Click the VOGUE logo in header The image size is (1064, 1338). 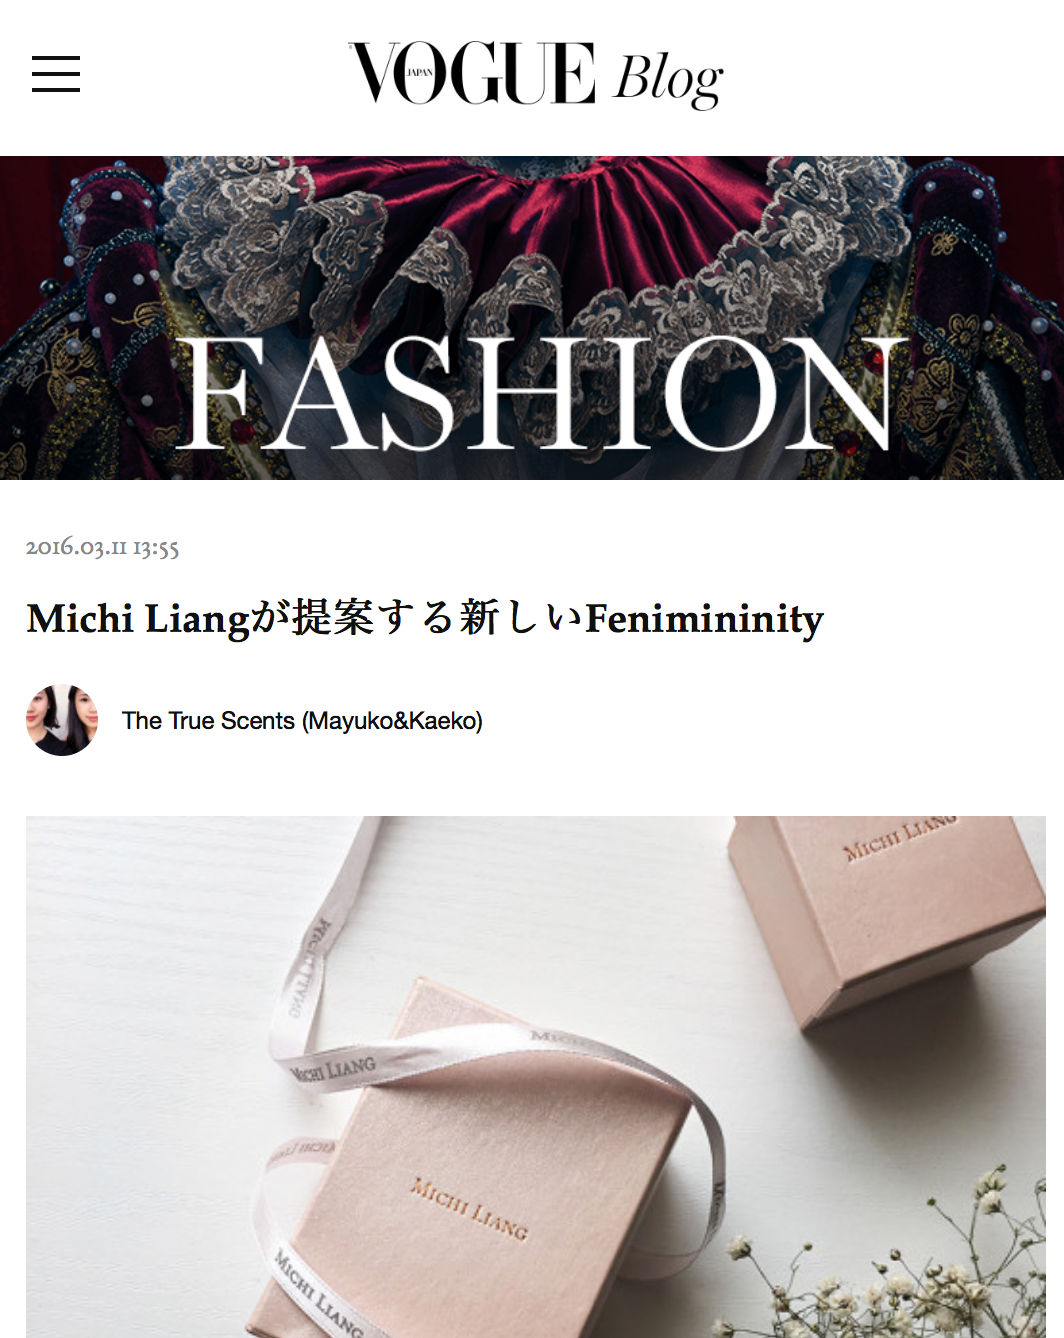[x=472, y=73]
